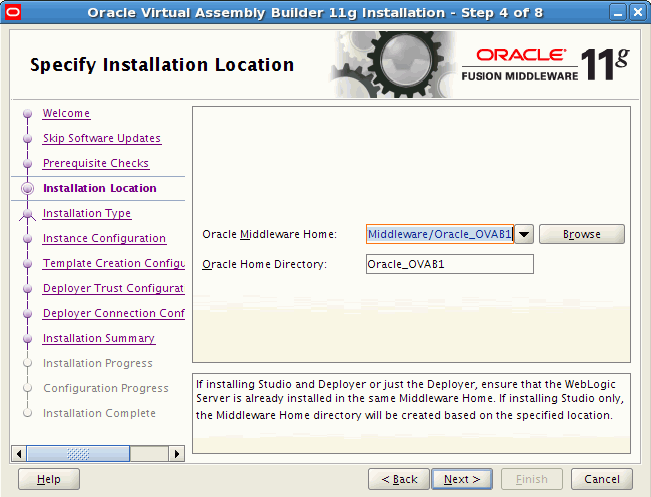
Task: Expand the Middleware Home dropdown arrow
Action: 524,234
